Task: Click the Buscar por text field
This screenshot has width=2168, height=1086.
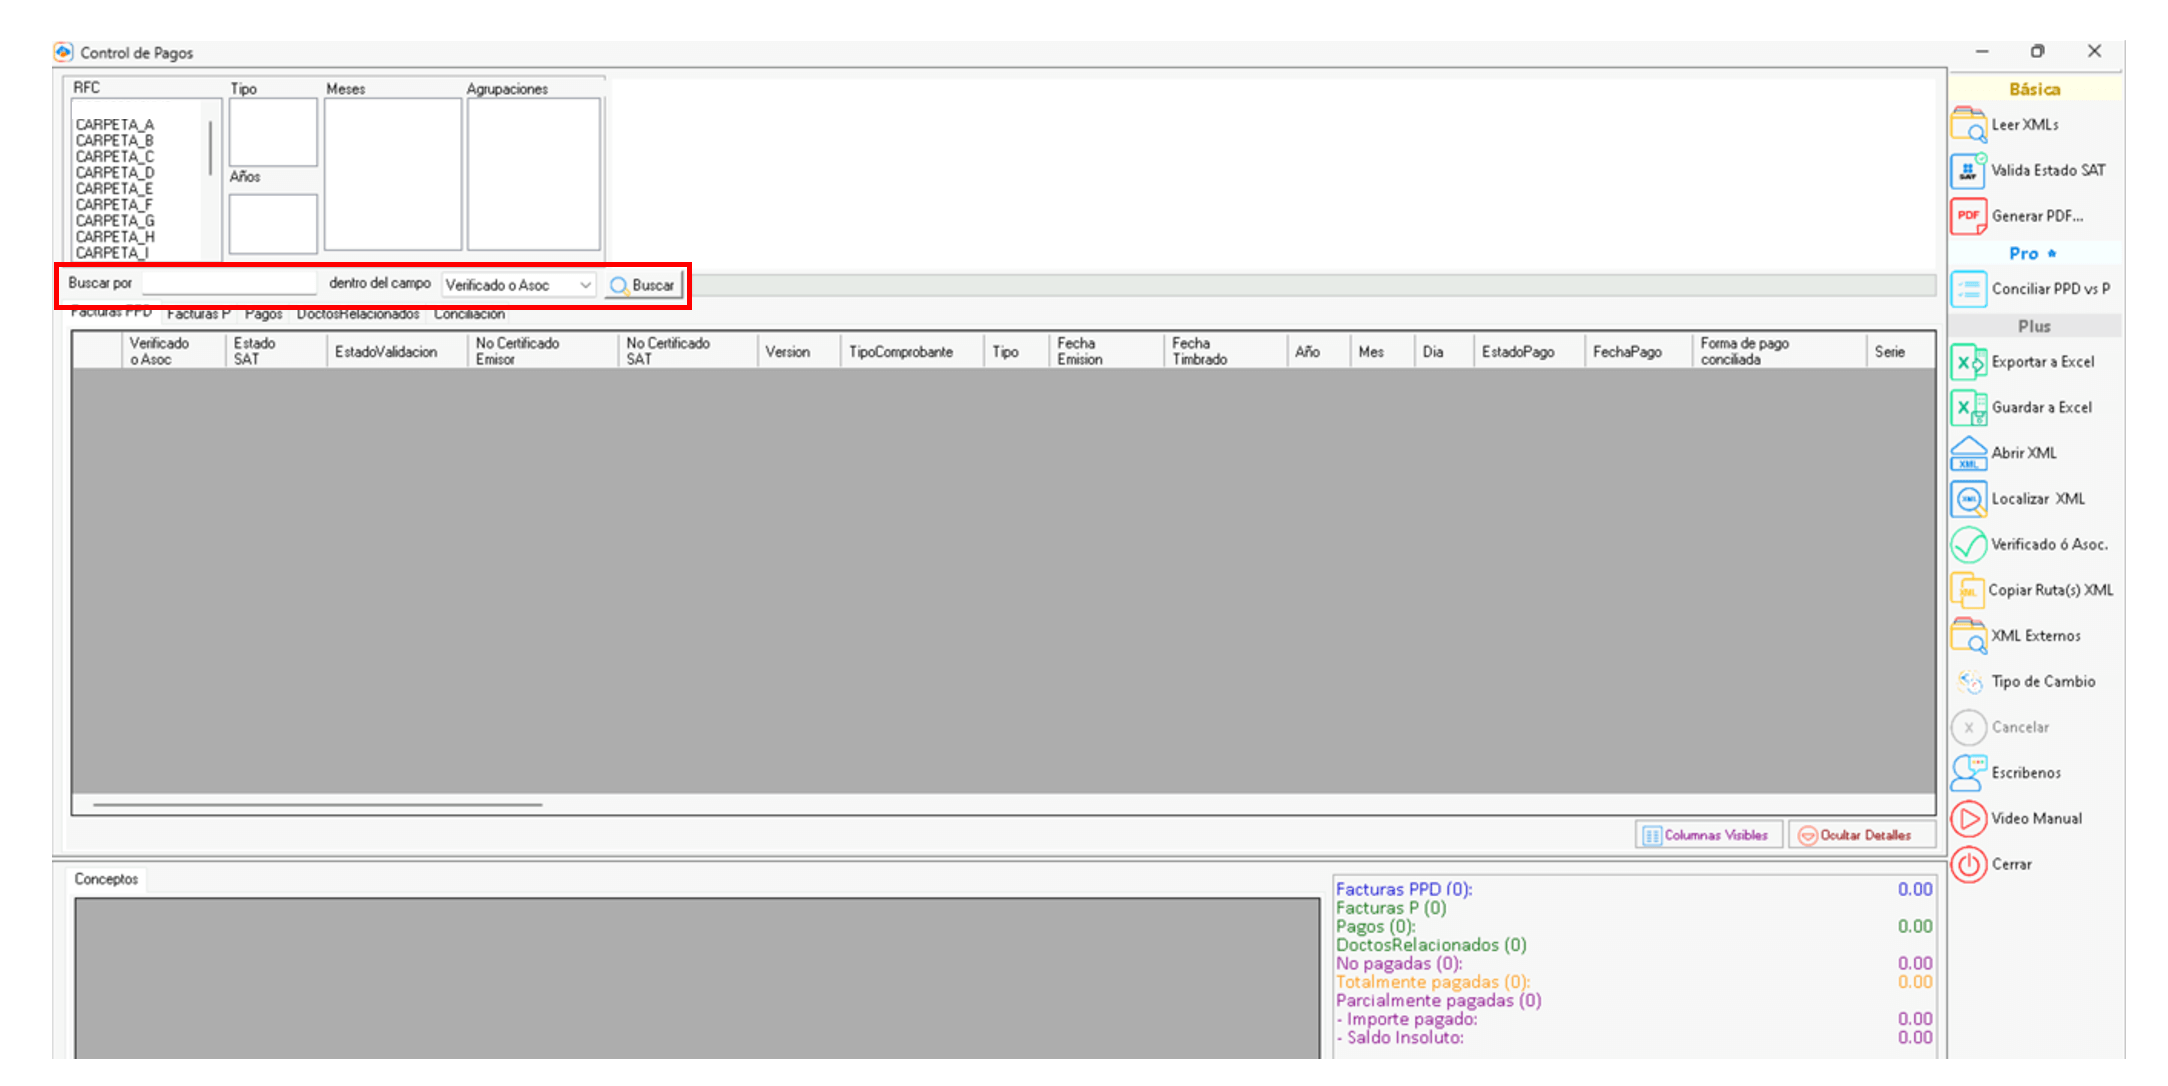Action: (229, 284)
